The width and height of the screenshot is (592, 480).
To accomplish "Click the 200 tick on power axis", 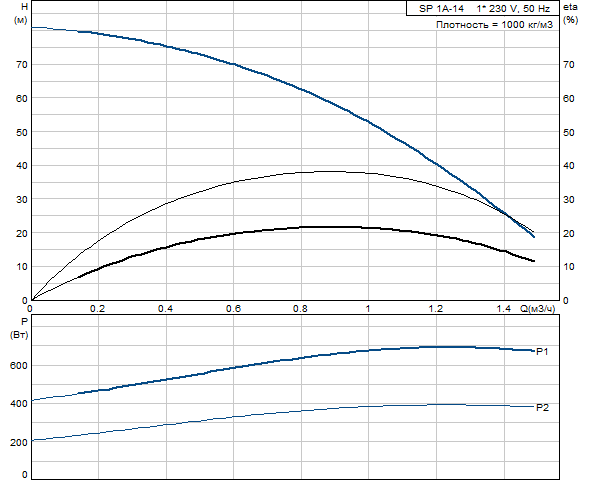I will coord(19,442).
